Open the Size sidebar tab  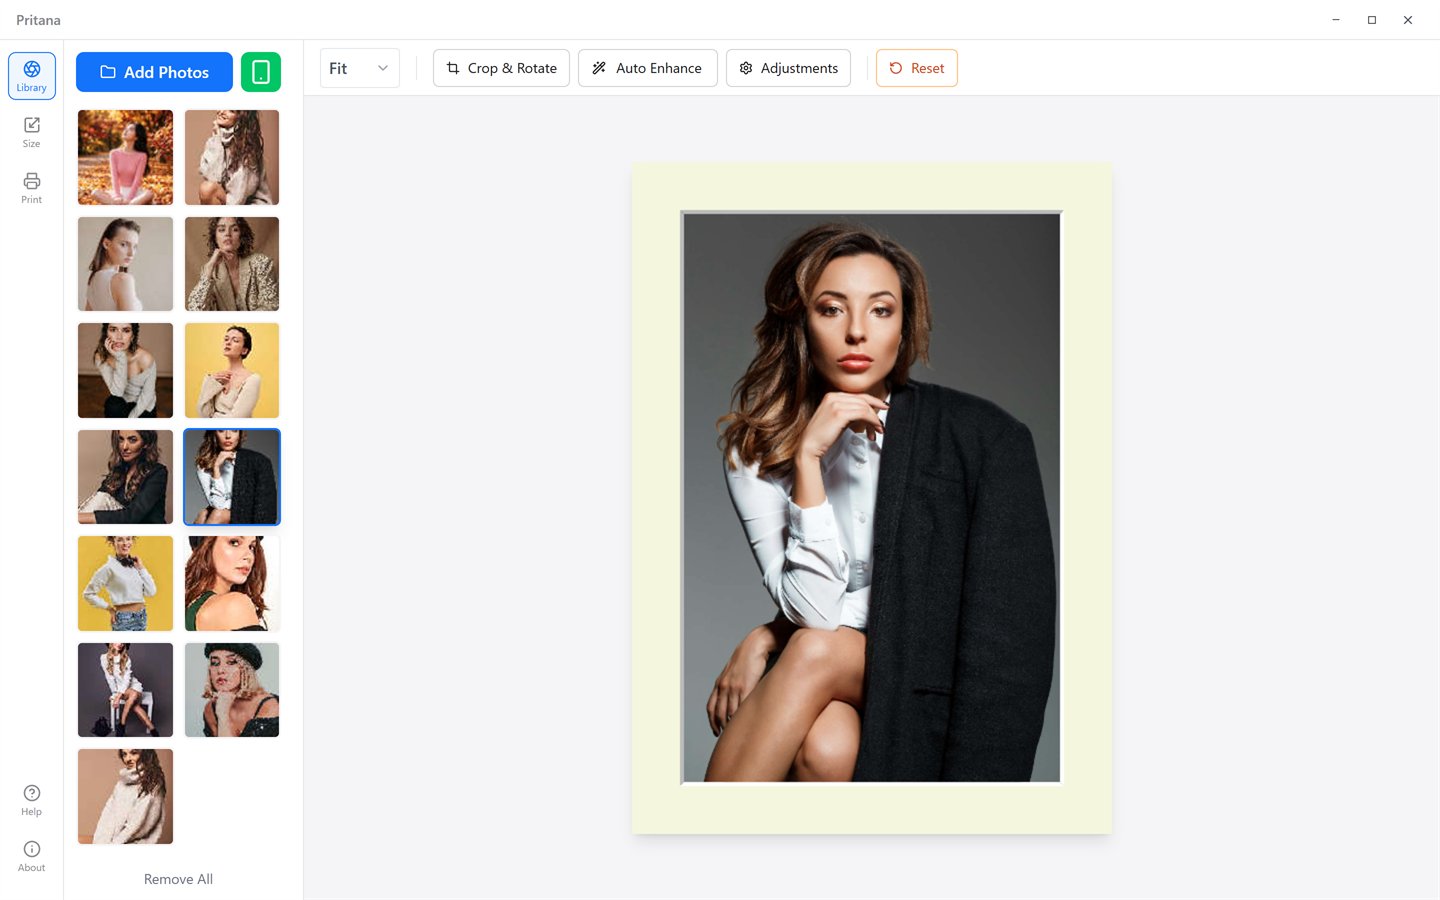[x=32, y=132]
